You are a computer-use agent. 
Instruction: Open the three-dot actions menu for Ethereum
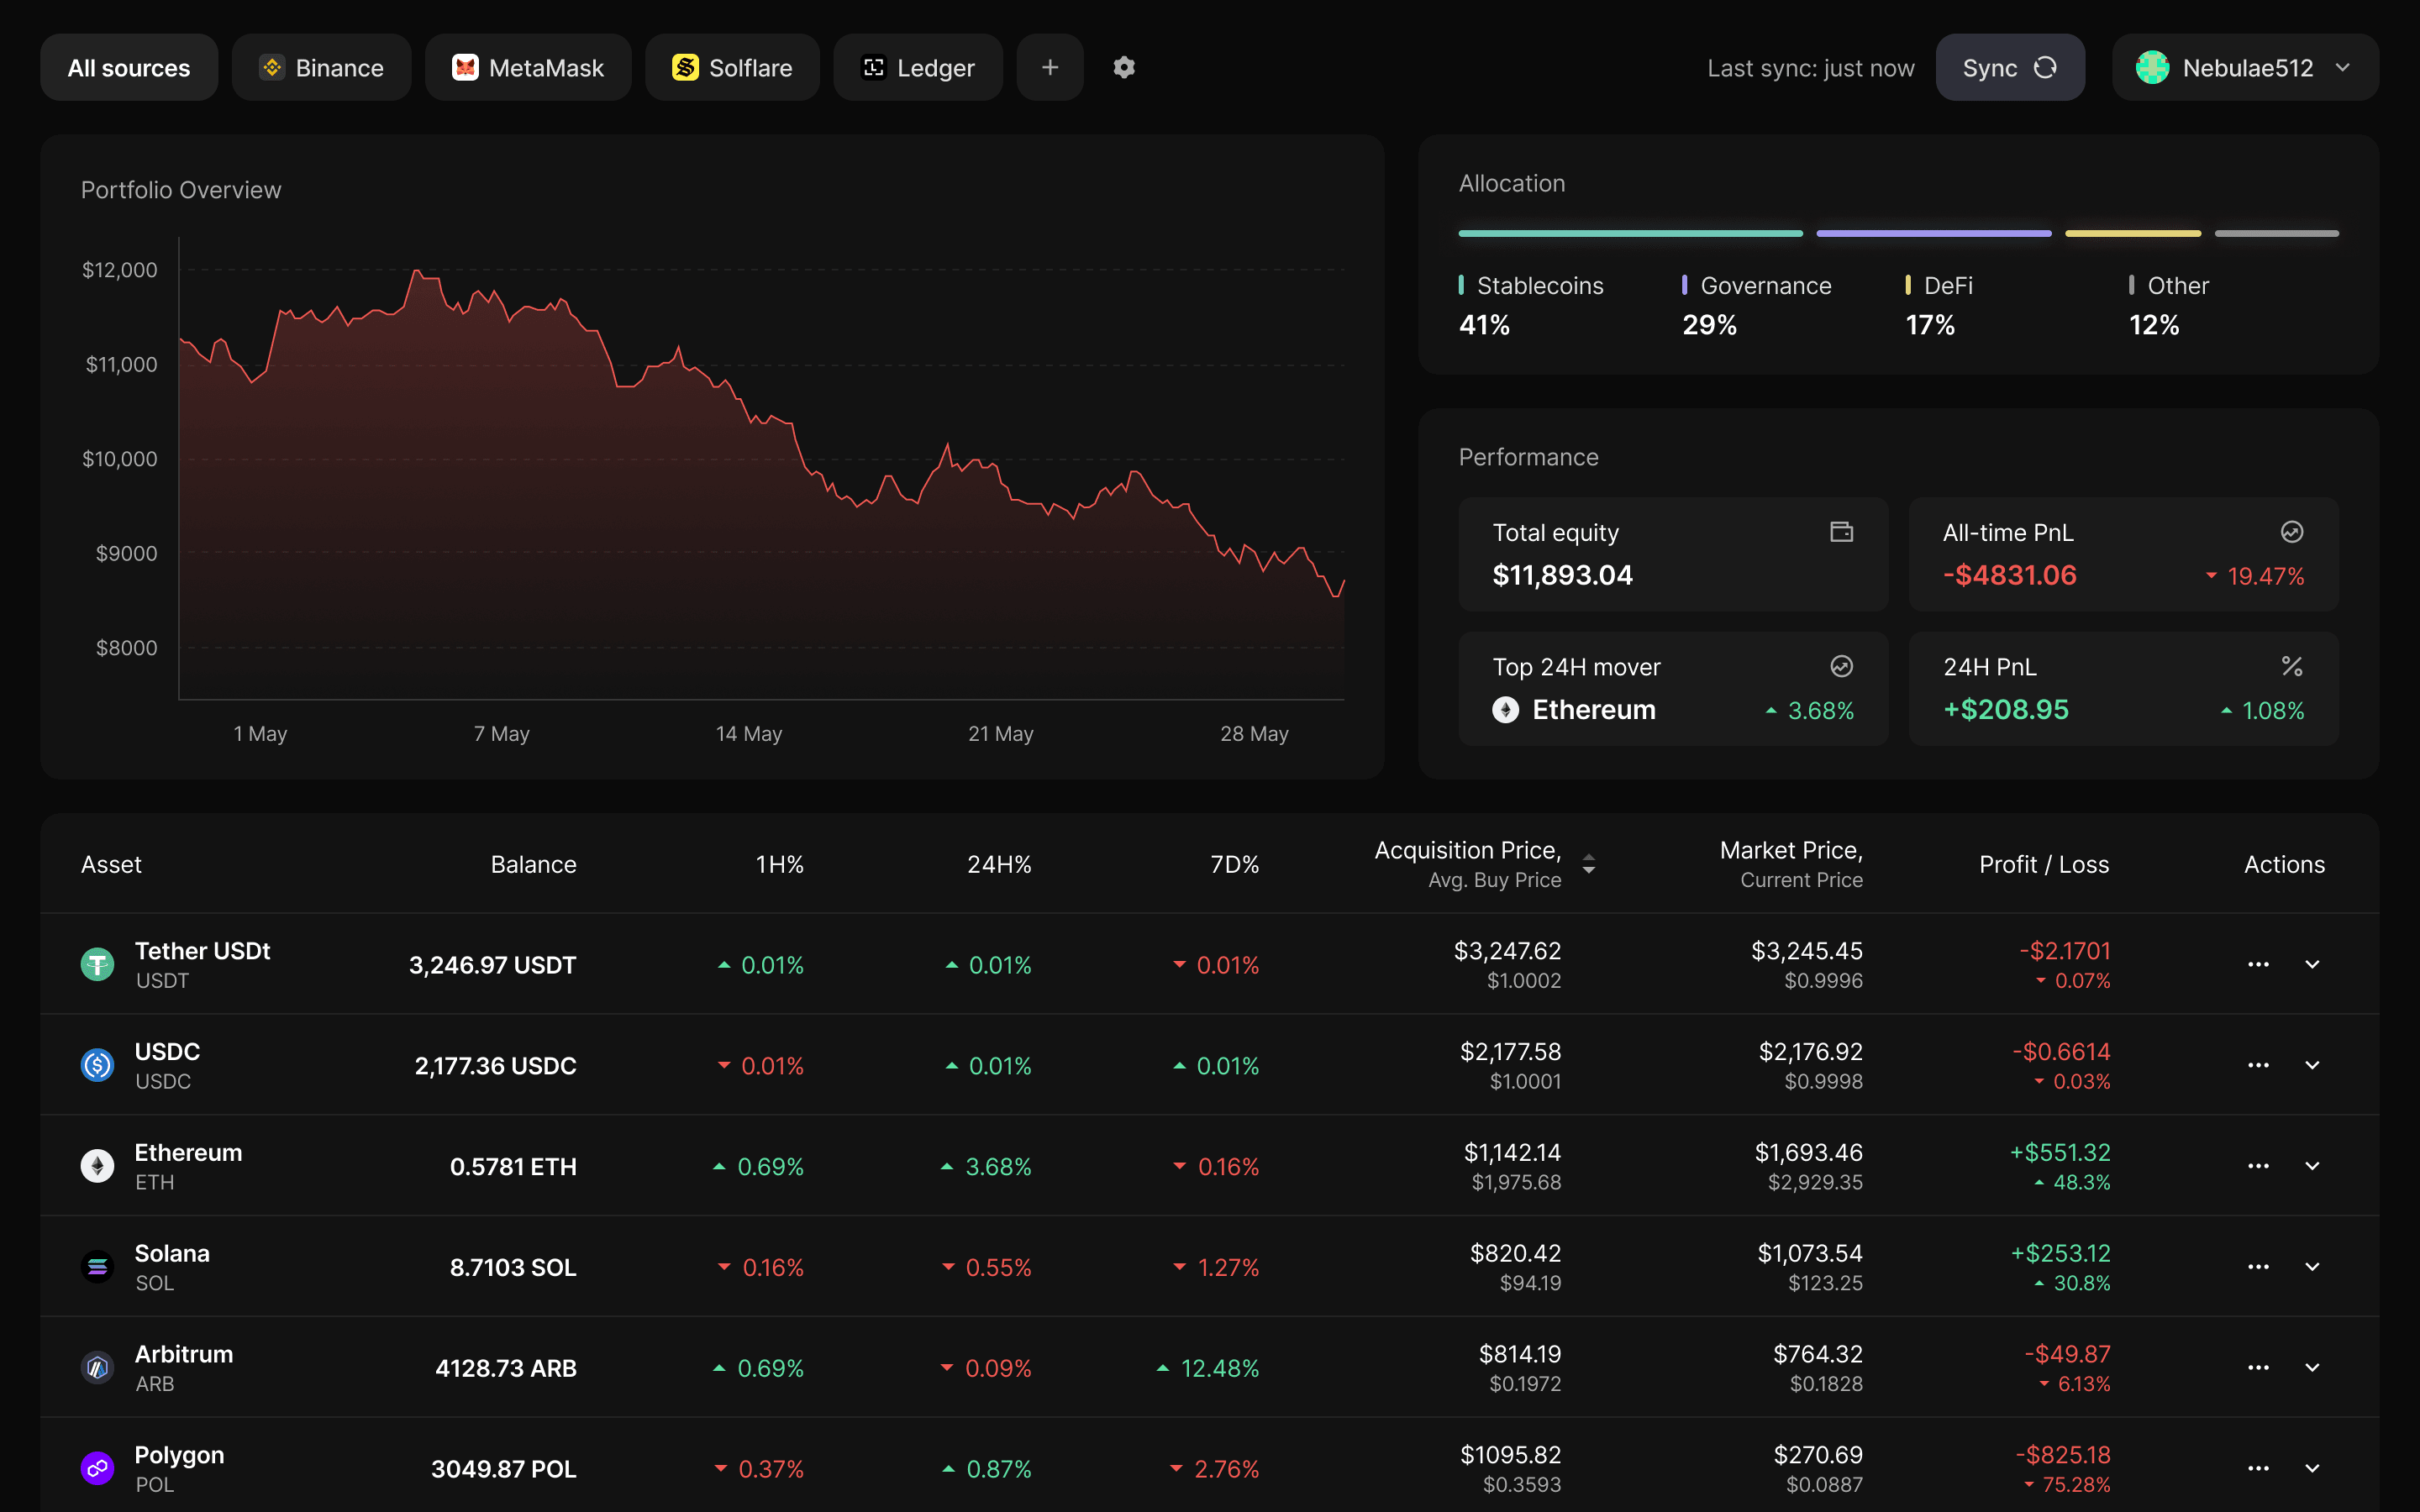coord(2258,1166)
